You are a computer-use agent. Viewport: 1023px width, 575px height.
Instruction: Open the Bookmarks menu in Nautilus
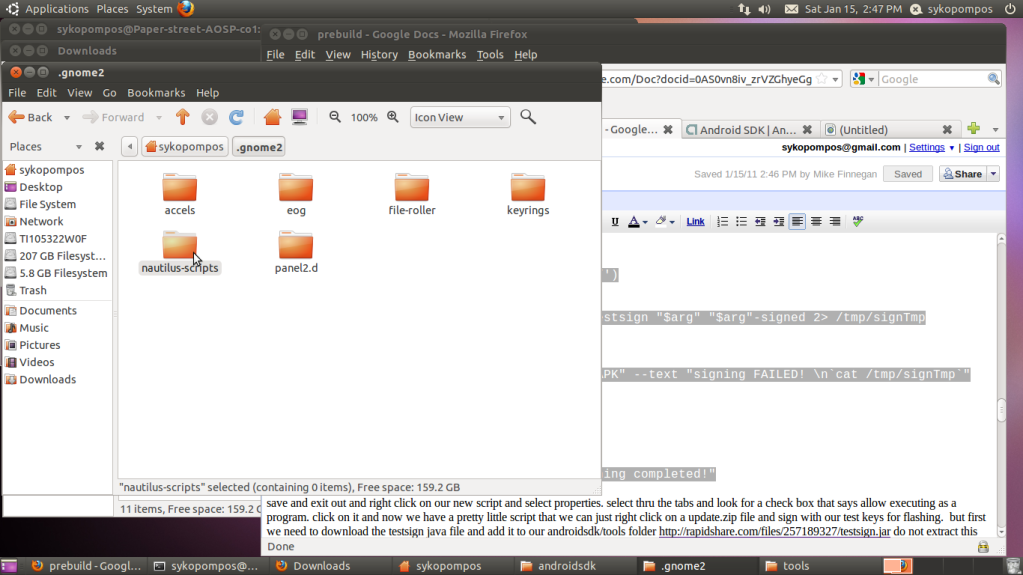point(156,93)
